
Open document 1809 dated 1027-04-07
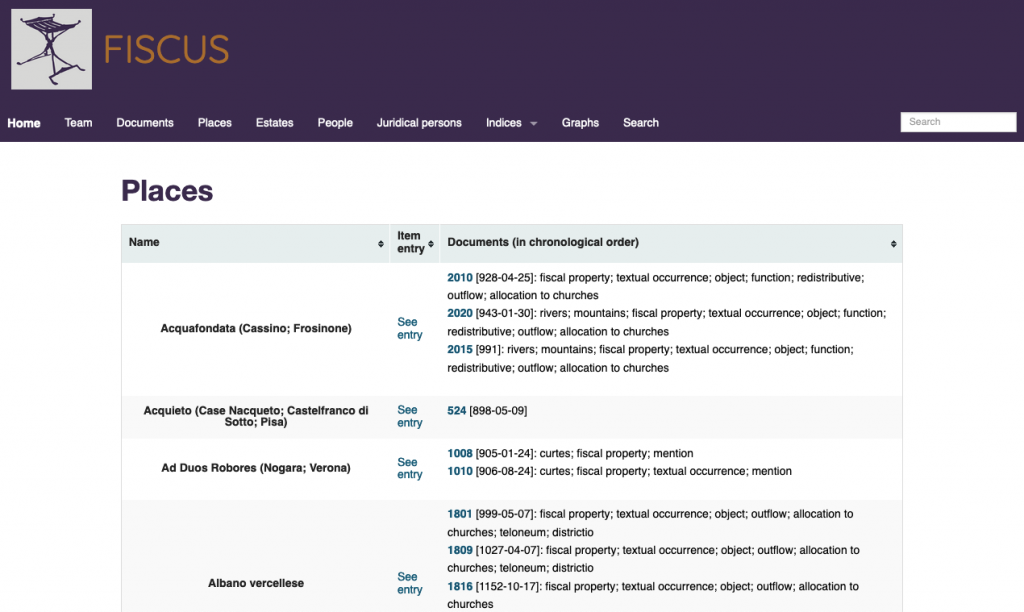(460, 551)
